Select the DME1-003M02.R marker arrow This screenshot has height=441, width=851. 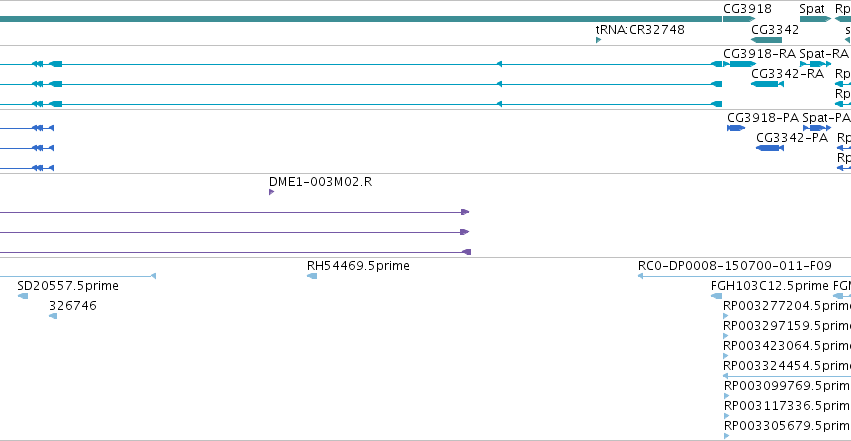pyautogui.click(x=271, y=192)
